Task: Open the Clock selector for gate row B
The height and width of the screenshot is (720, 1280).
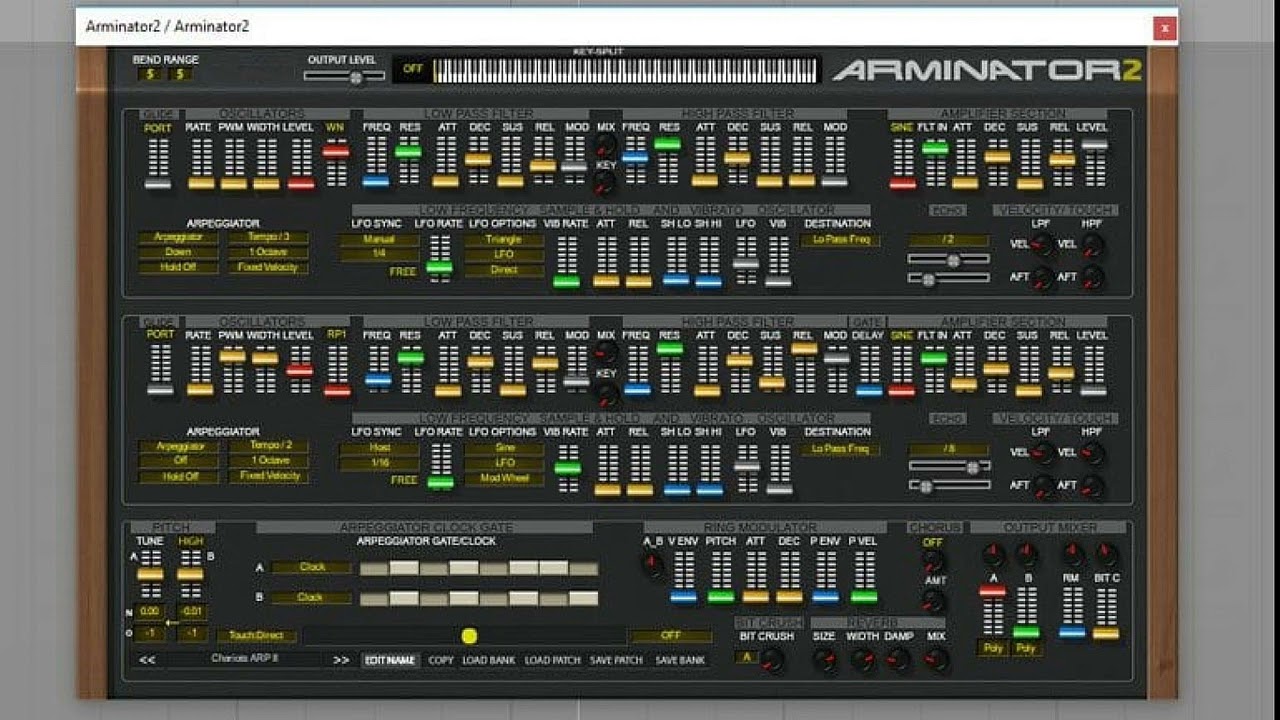Action: coord(311,598)
